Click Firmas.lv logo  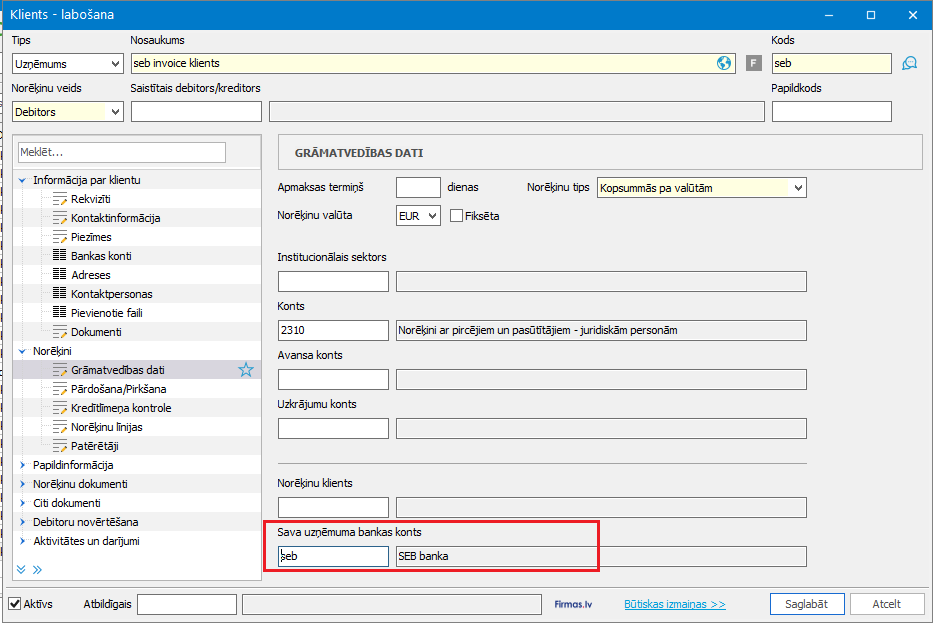pos(573,604)
